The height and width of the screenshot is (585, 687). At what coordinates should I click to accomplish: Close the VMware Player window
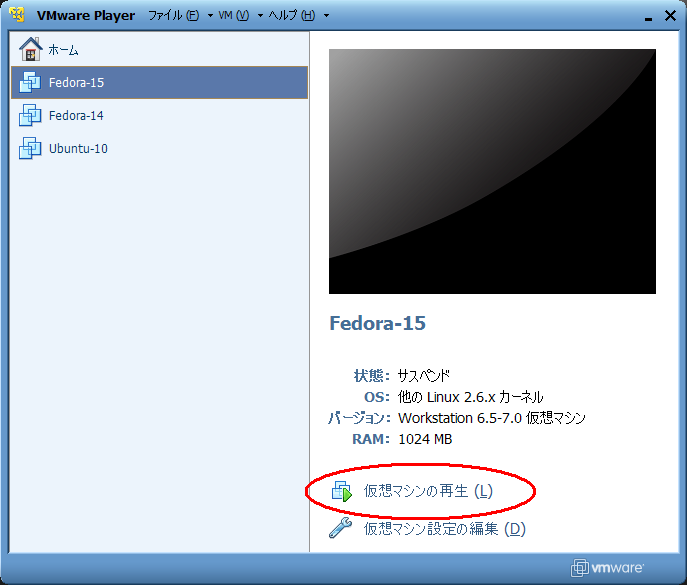pyautogui.click(x=670, y=16)
